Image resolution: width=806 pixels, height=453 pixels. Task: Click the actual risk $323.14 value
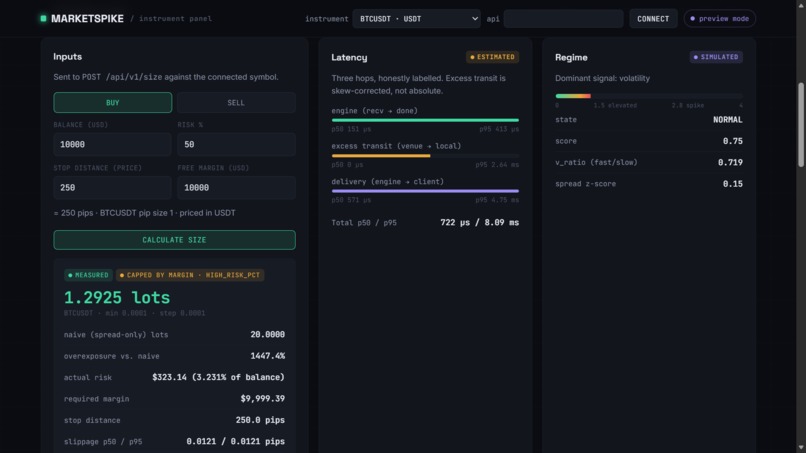click(x=218, y=377)
